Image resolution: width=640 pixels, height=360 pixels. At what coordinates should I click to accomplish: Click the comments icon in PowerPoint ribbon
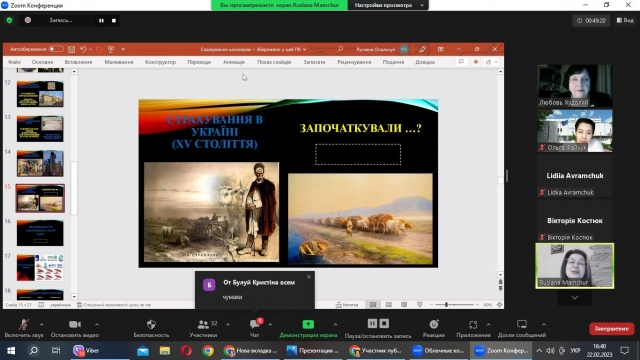(461, 62)
